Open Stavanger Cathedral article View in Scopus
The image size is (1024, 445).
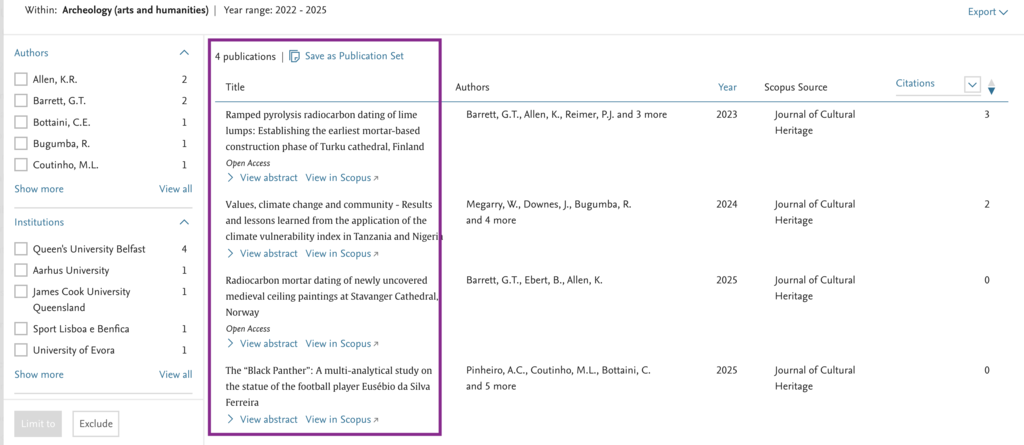pyautogui.click(x=342, y=344)
